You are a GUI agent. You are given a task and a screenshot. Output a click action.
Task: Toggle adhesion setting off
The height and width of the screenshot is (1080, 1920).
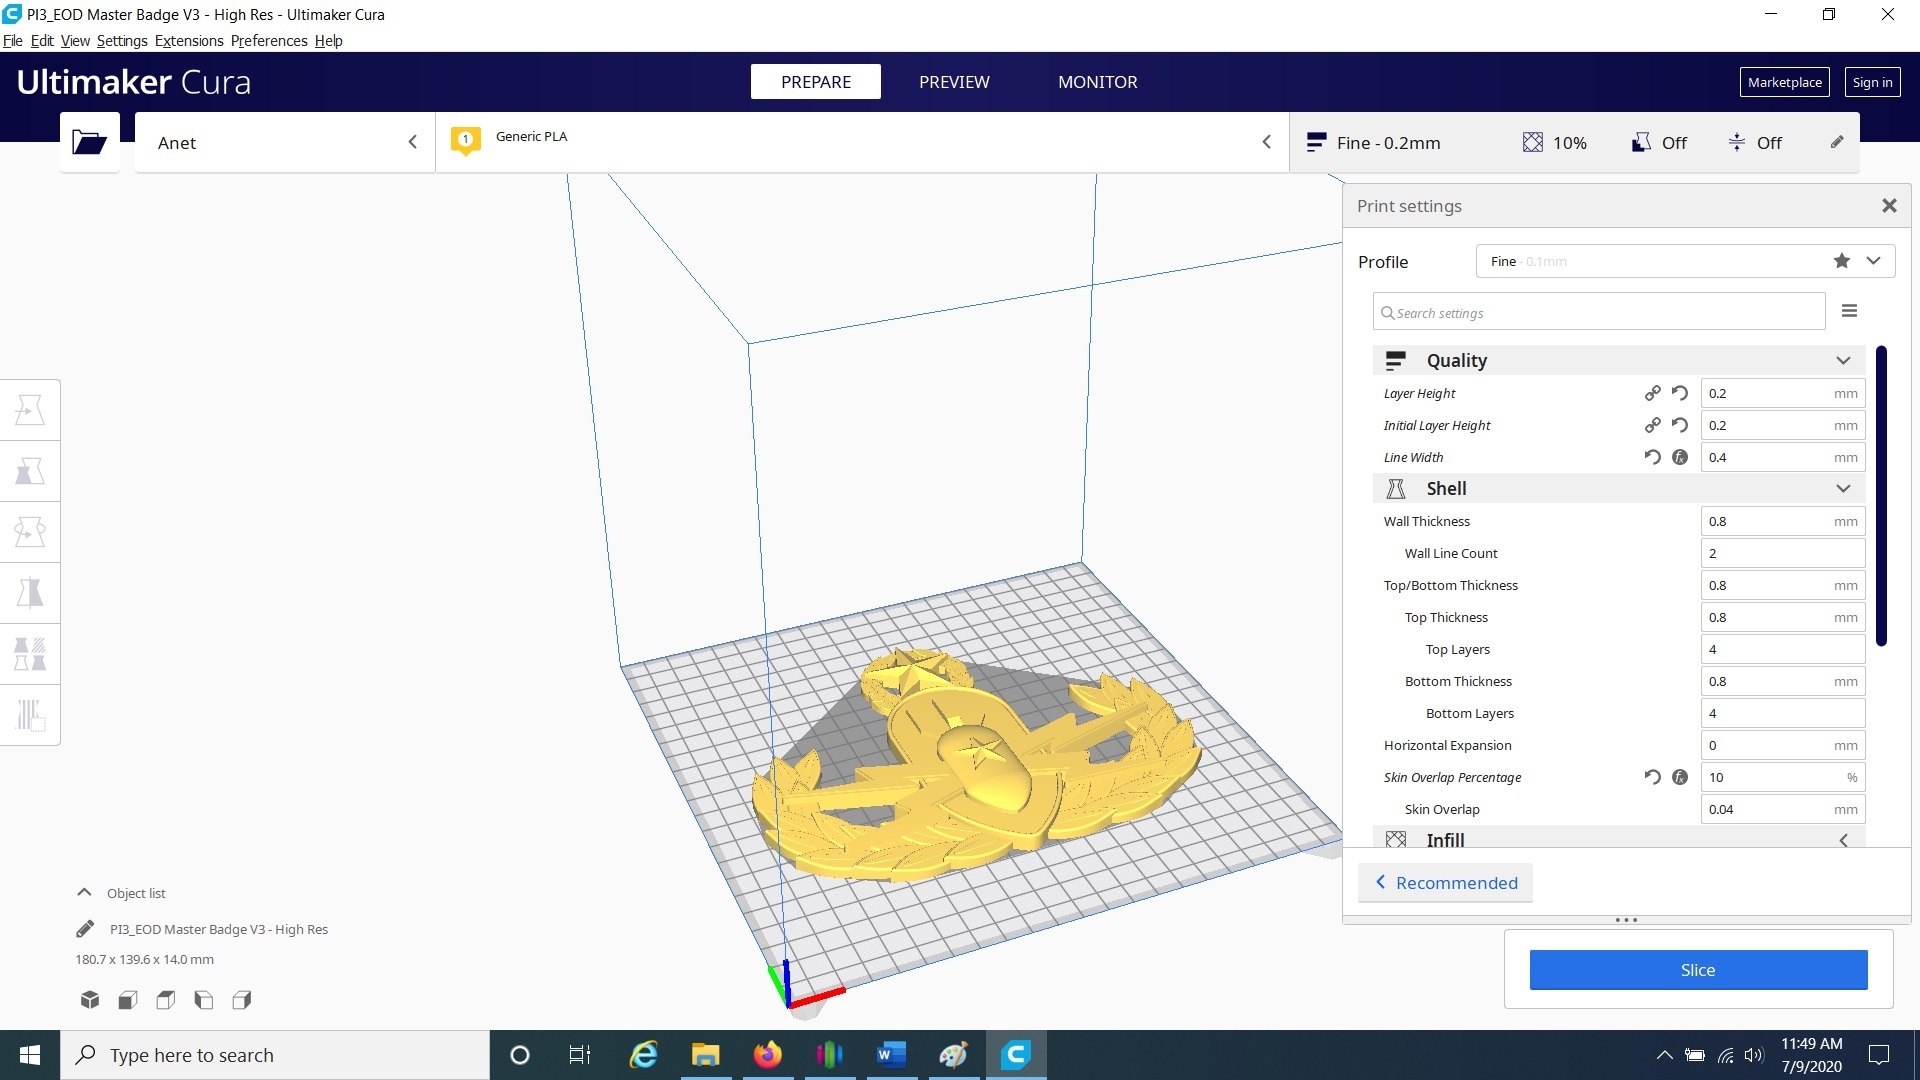pyautogui.click(x=1755, y=141)
